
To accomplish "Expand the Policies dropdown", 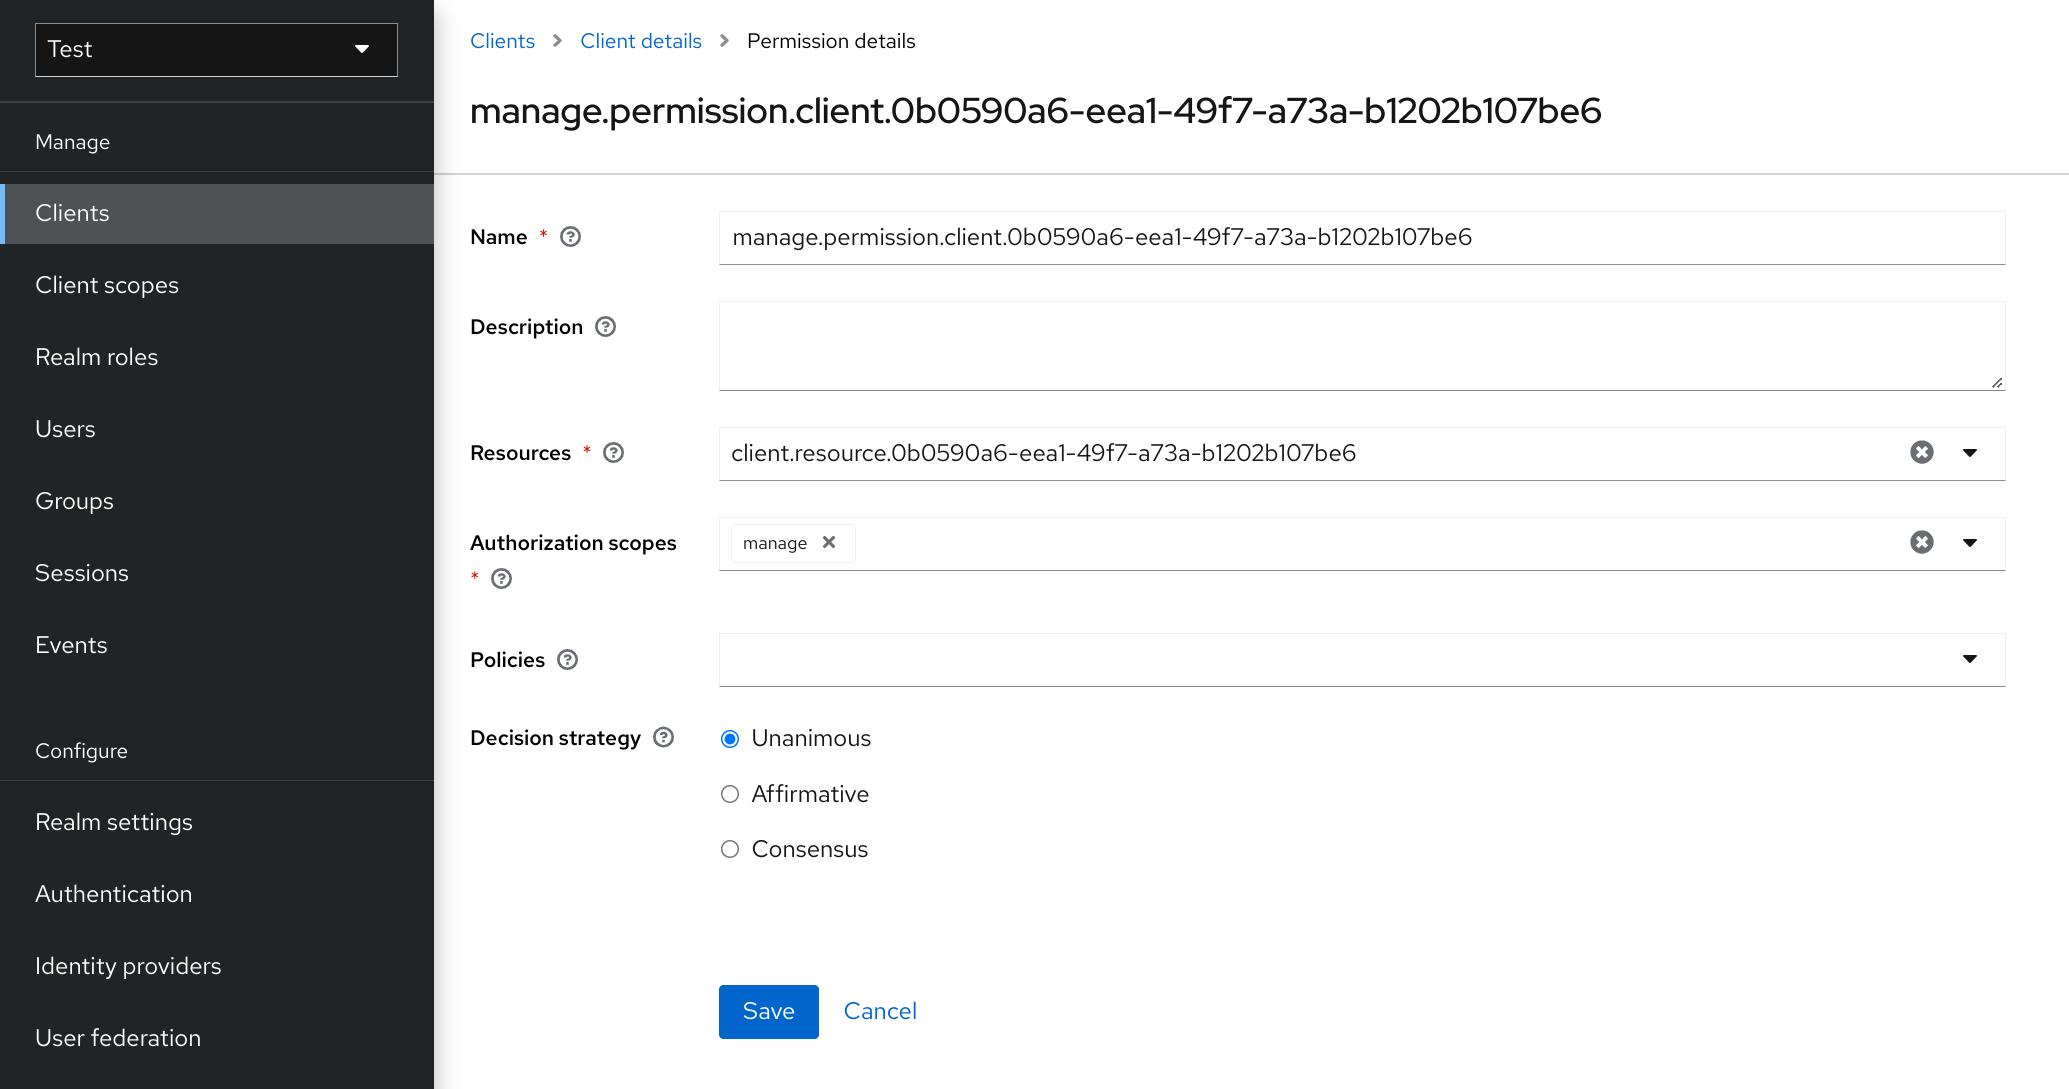I will pyautogui.click(x=1969, y=659).
